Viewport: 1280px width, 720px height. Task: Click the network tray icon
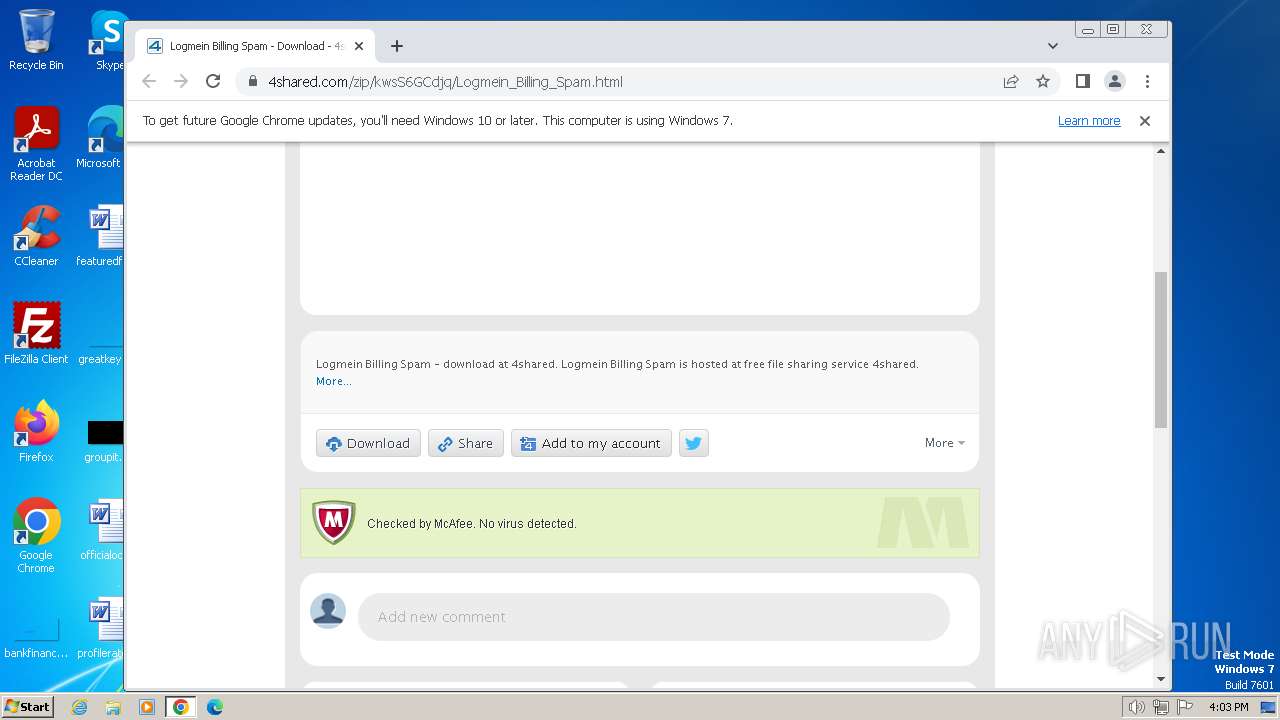(x=1161, y=707)
